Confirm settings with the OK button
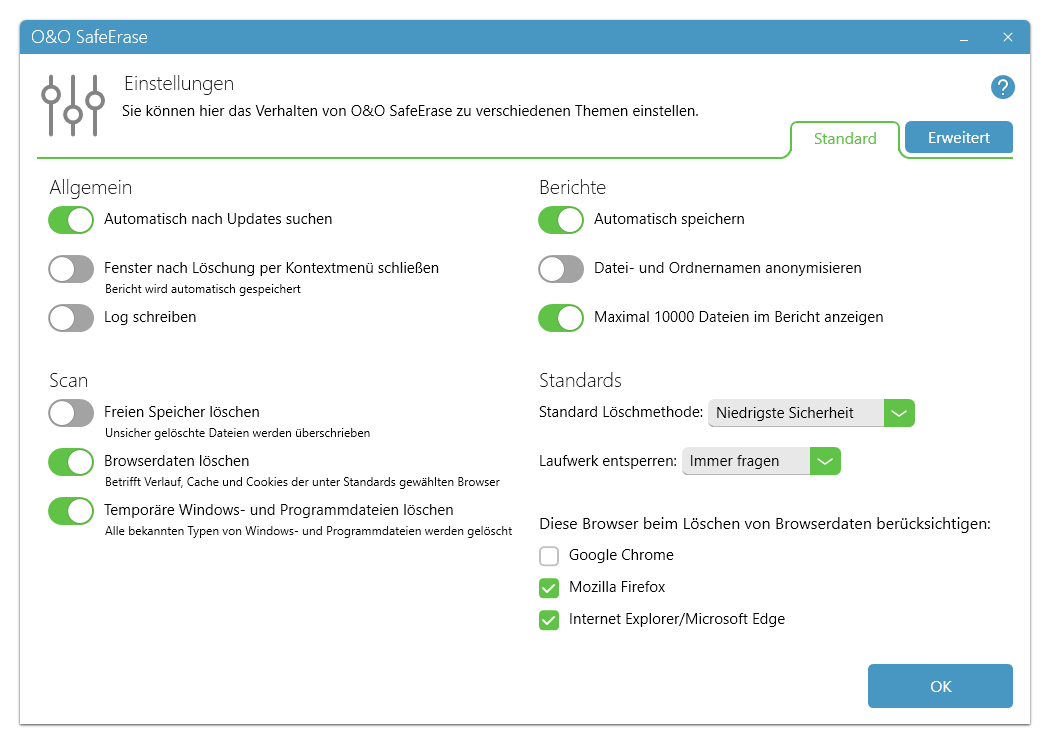This screenshot has width=1050, height=744. tap(940, 686)
